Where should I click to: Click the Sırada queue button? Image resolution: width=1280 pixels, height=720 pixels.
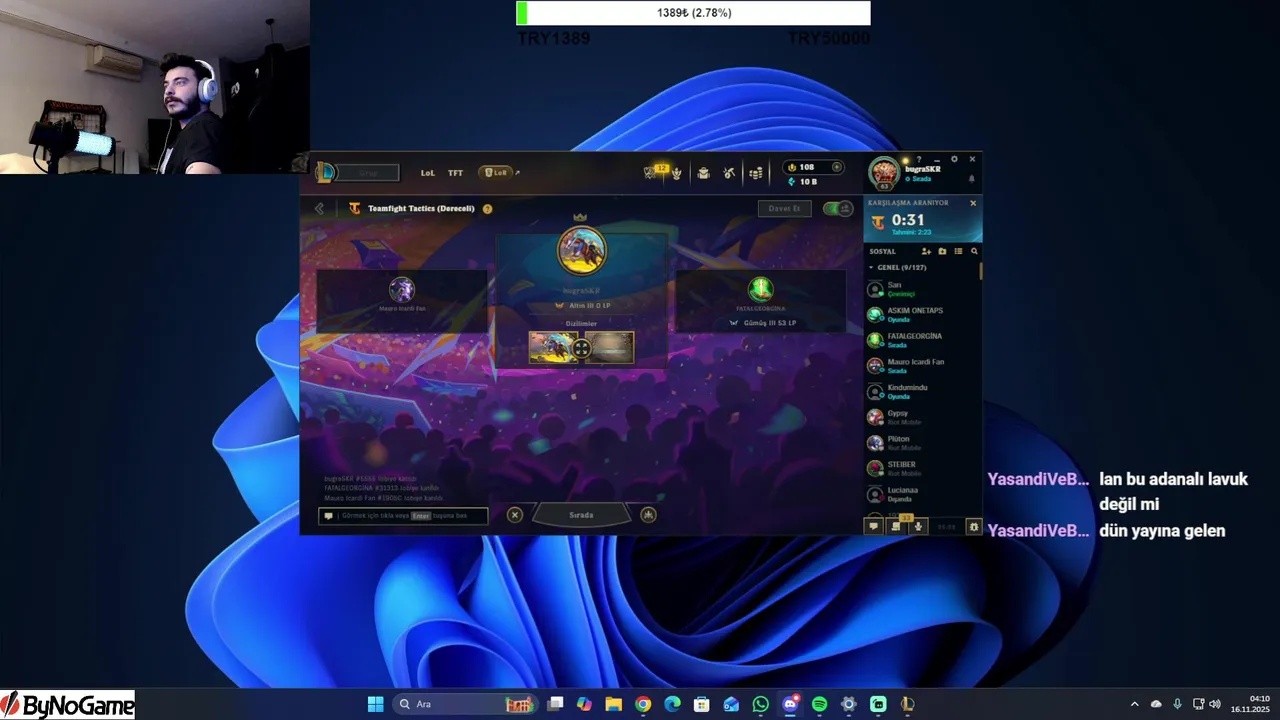[x=581, y=515]
